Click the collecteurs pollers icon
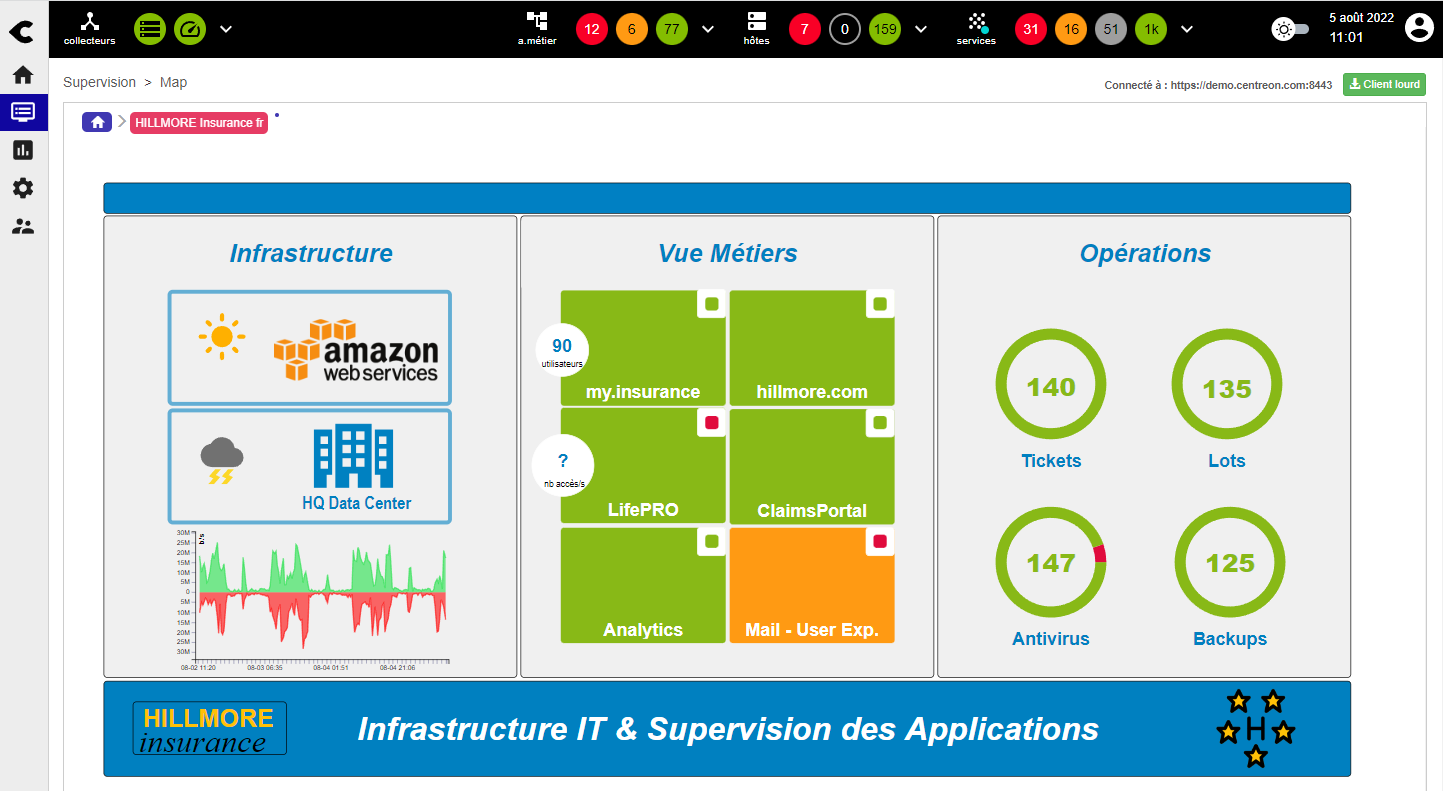The width and height of the screenshot is (1443, 791). (89, 28)
